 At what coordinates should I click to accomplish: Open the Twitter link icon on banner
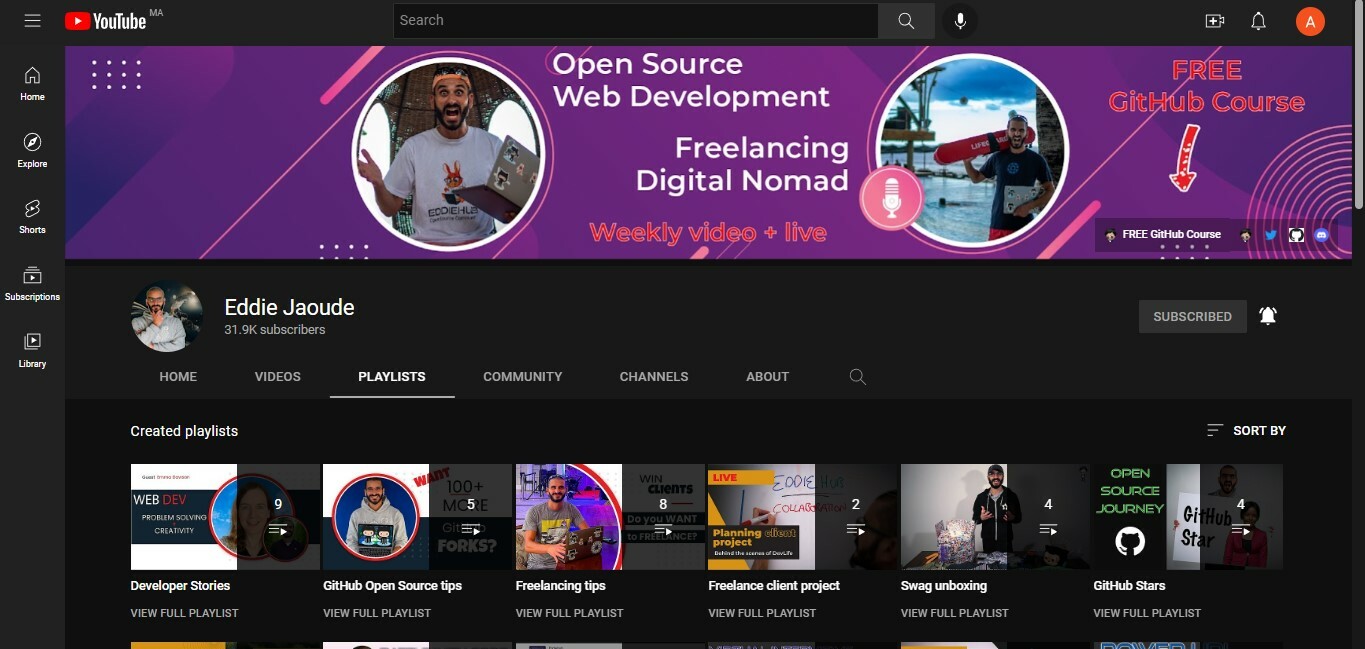tap(1271, 235)
